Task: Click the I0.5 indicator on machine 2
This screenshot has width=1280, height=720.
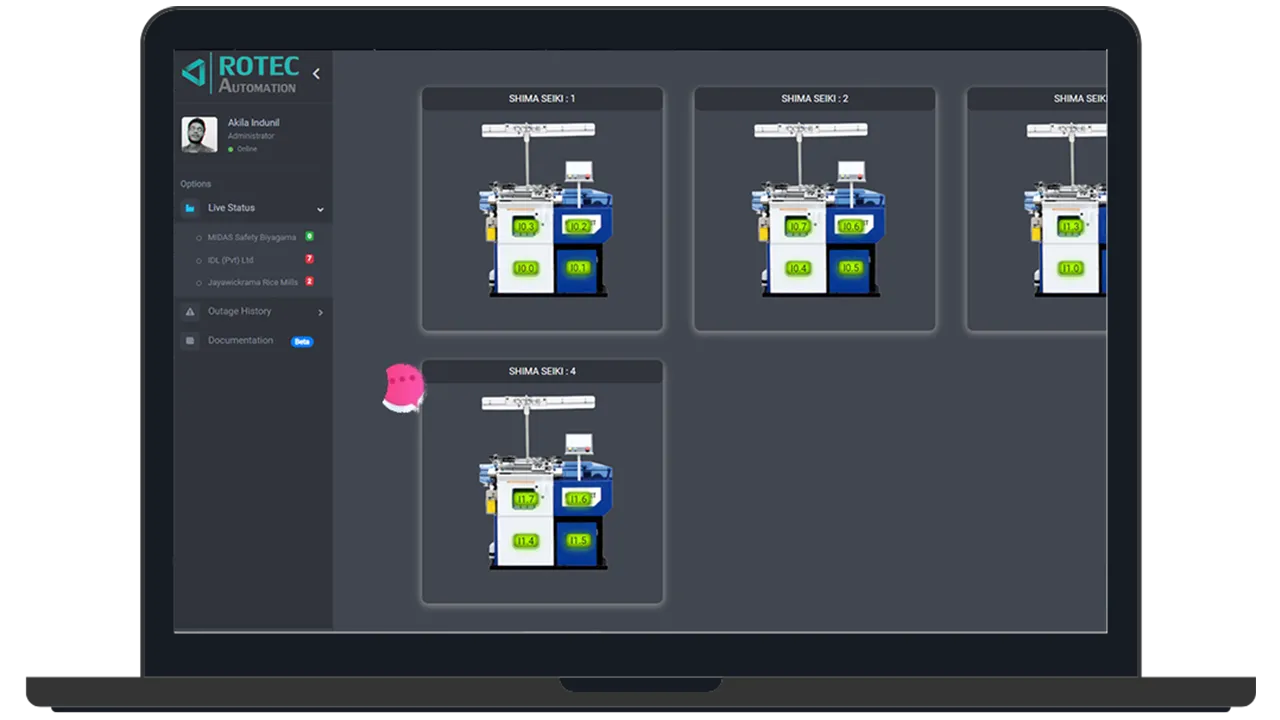Action: pyautogui.click(x=850, y=268)
